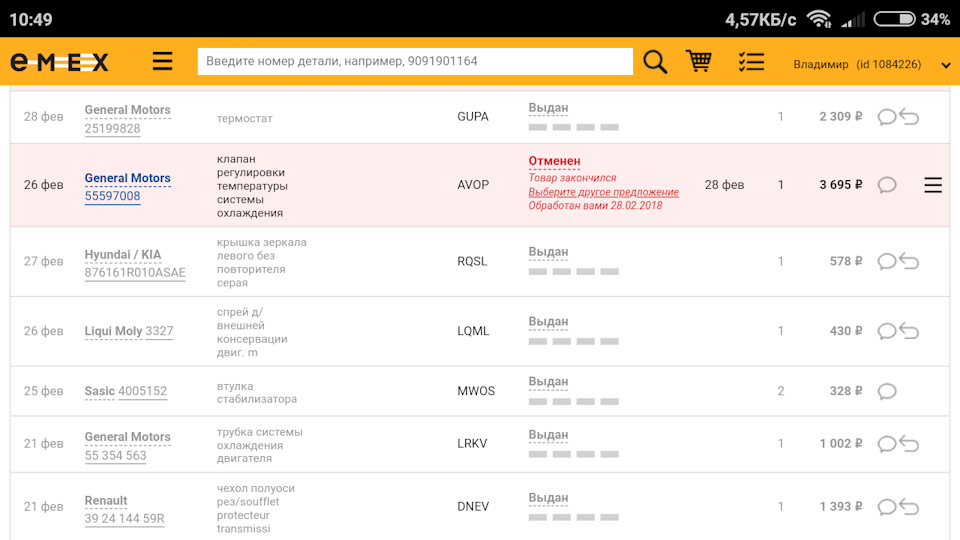The width and height of the screenshot is (960, 540).
Task: Click supplier code MWOS
Action: point(476,391)
